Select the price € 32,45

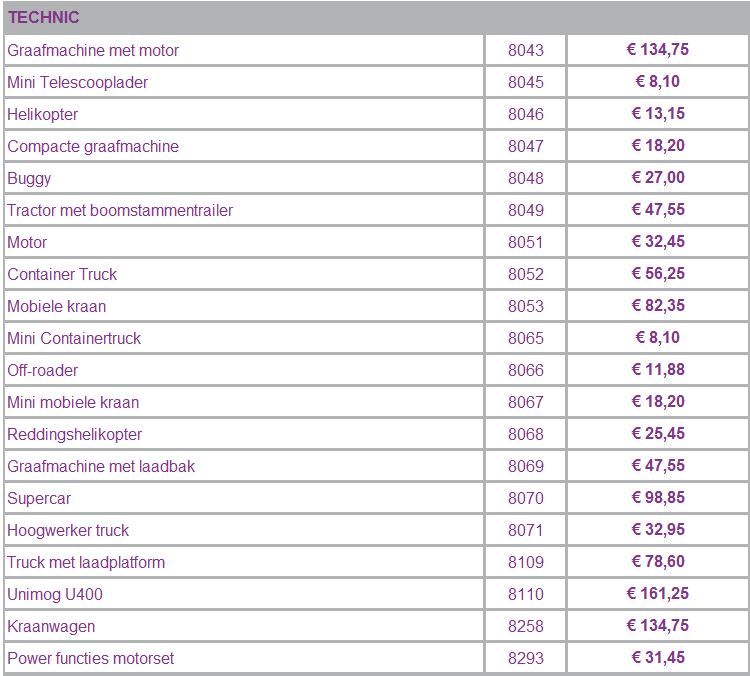(x=658, y=242)
